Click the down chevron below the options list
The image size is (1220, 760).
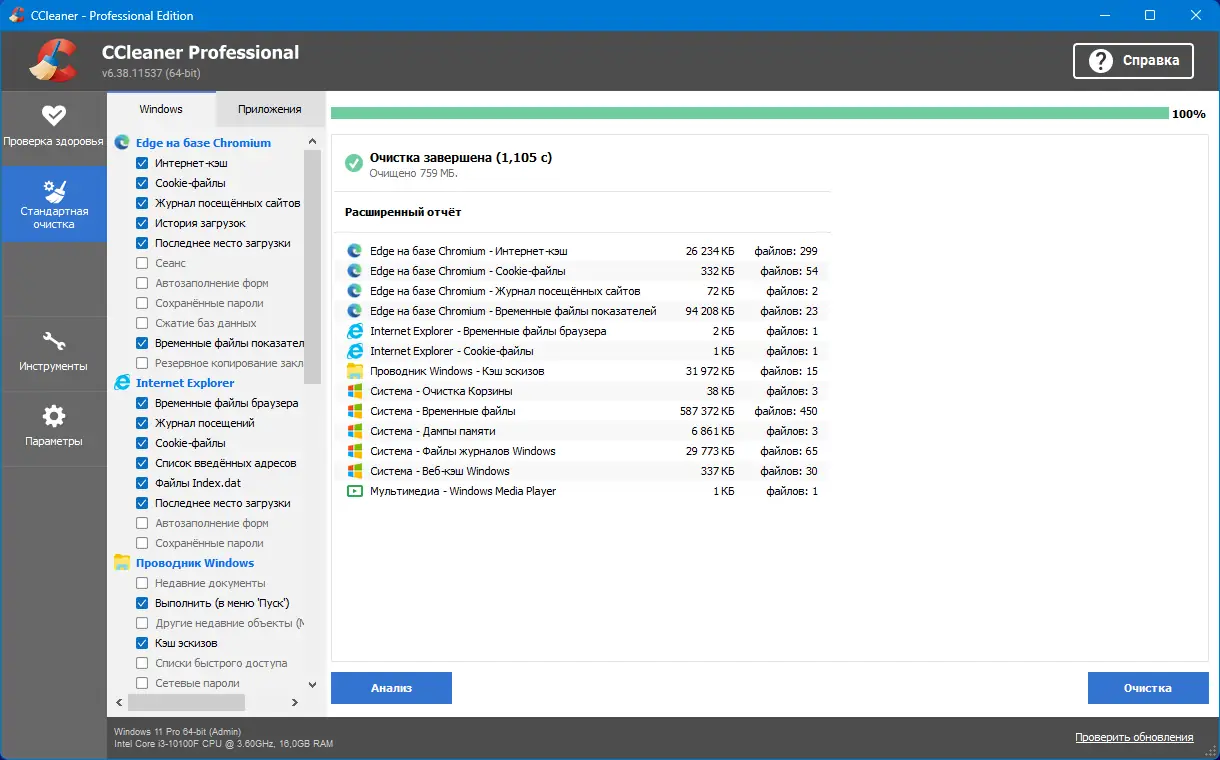point(312,684)
